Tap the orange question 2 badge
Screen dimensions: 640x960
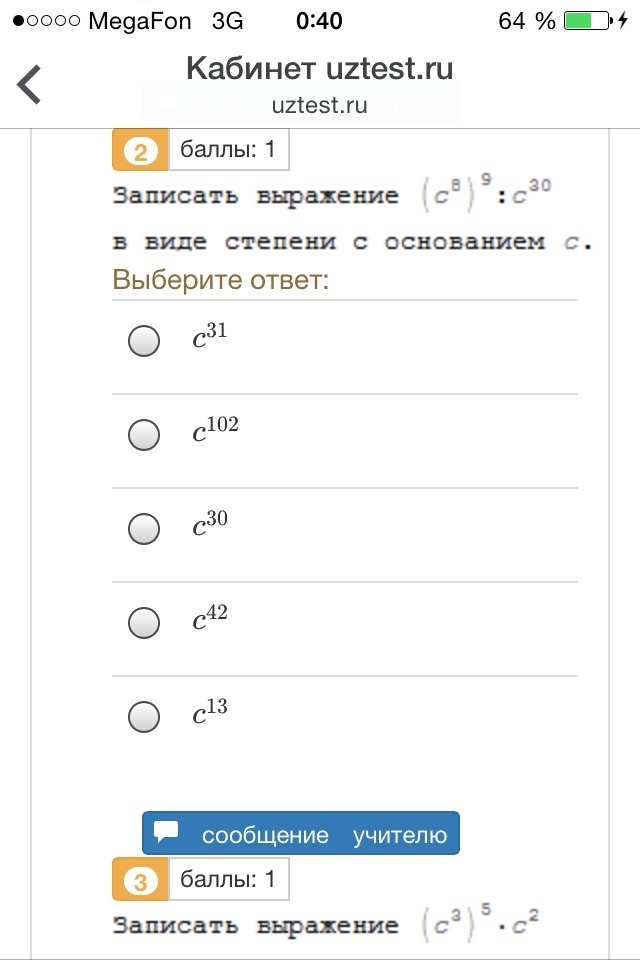pos(140,152)
